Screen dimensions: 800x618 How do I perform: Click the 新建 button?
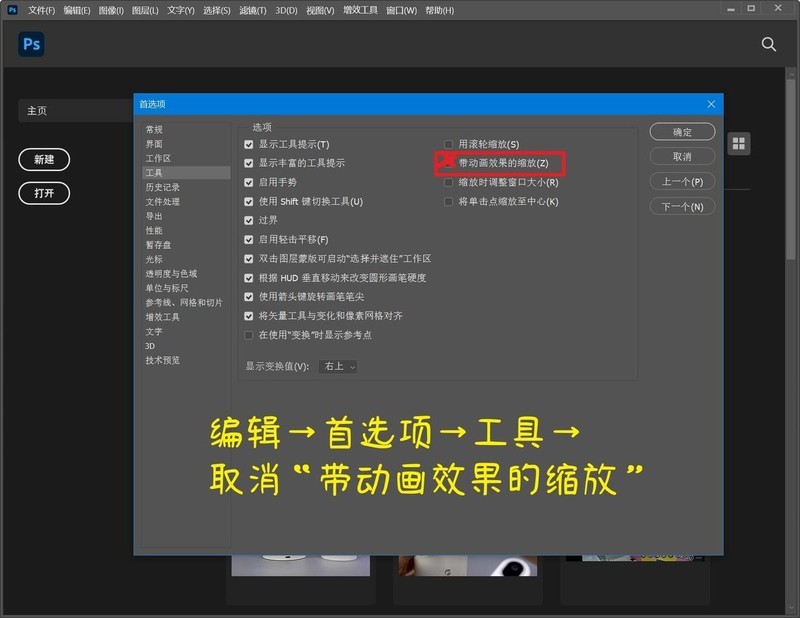(x=44, y=159)
